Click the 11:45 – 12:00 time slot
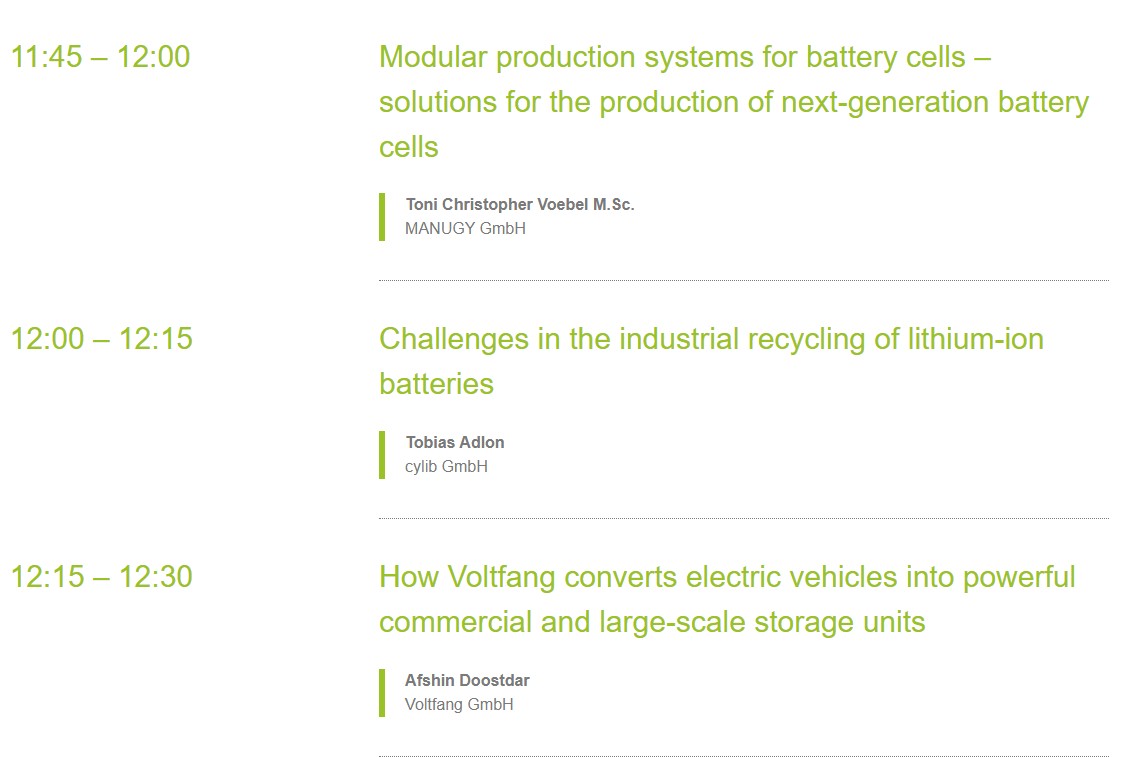The width and height of the screenshot is (1146, 757). [101, 57]
